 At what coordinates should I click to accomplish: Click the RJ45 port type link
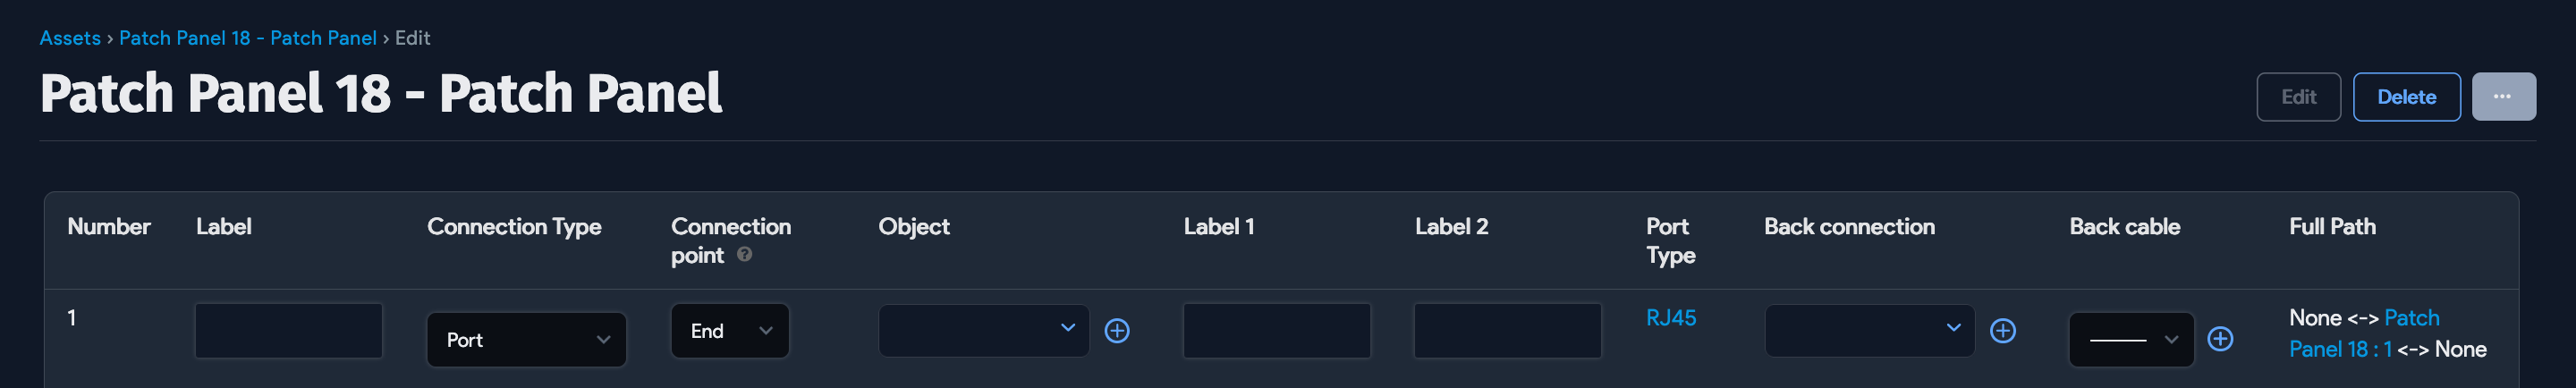[x=1671, y=318]
